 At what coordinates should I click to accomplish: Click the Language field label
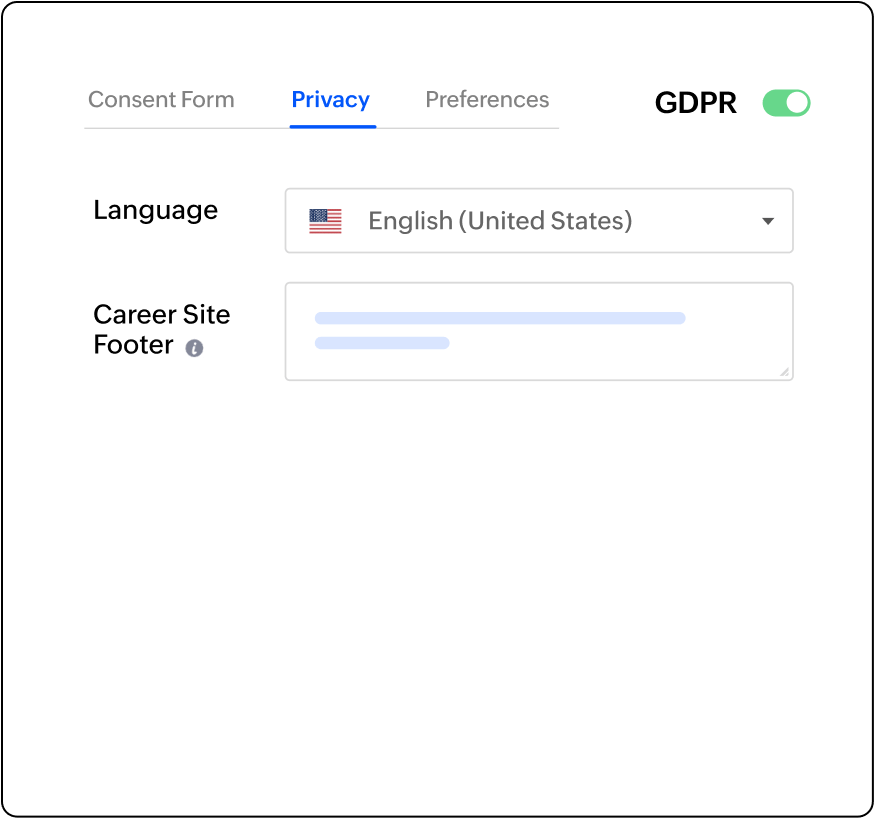155,210
